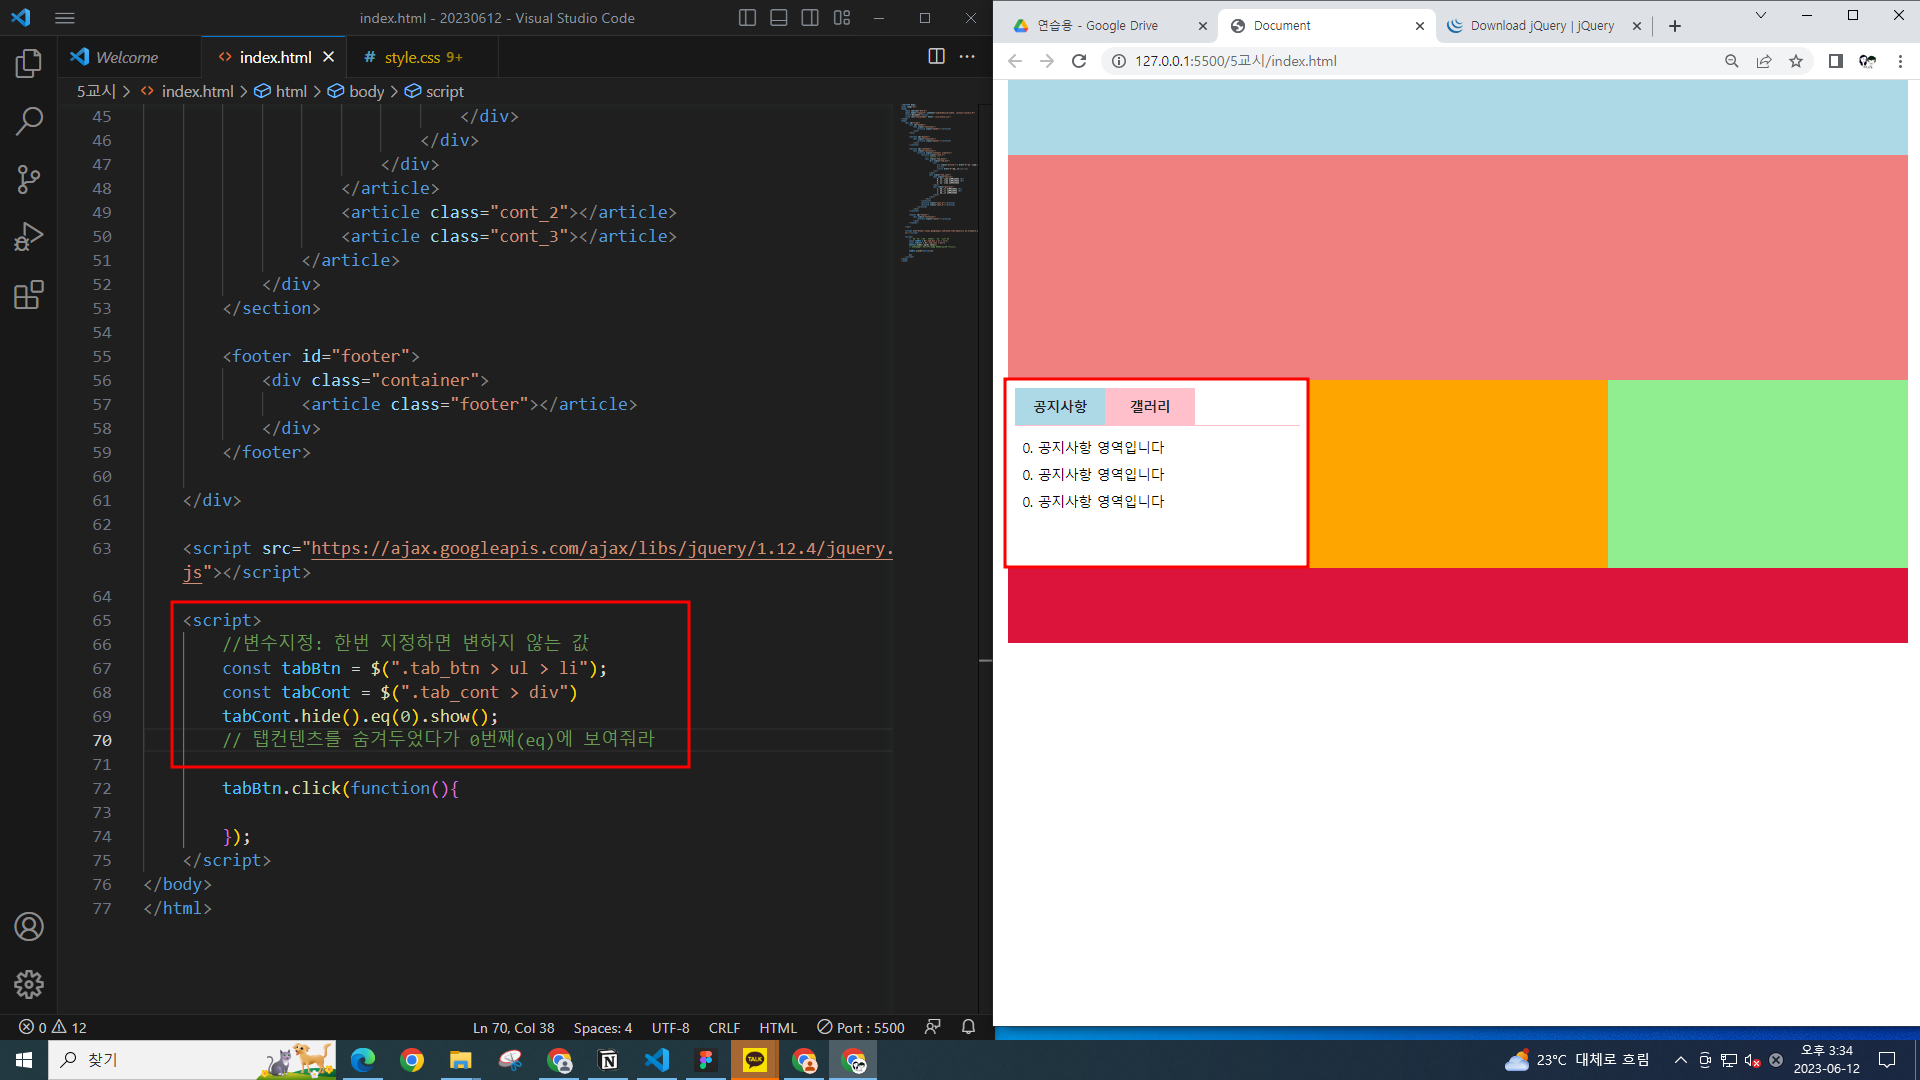1920x1080 pixels.
Task: Change indentation via Spaces: 4
Action: coord(602,1027)
